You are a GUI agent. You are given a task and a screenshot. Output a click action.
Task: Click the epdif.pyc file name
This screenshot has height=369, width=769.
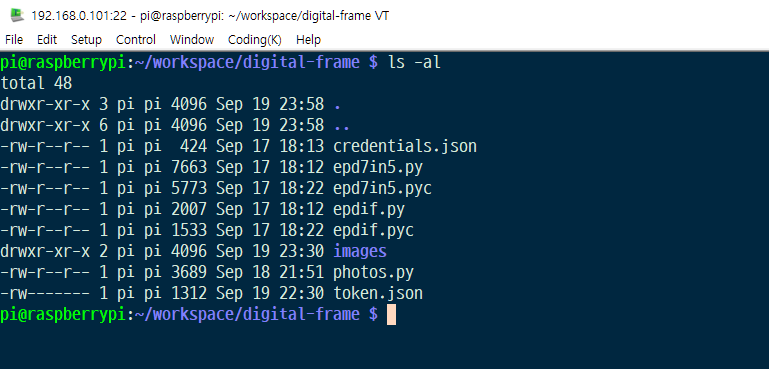[x=373, y=231]
